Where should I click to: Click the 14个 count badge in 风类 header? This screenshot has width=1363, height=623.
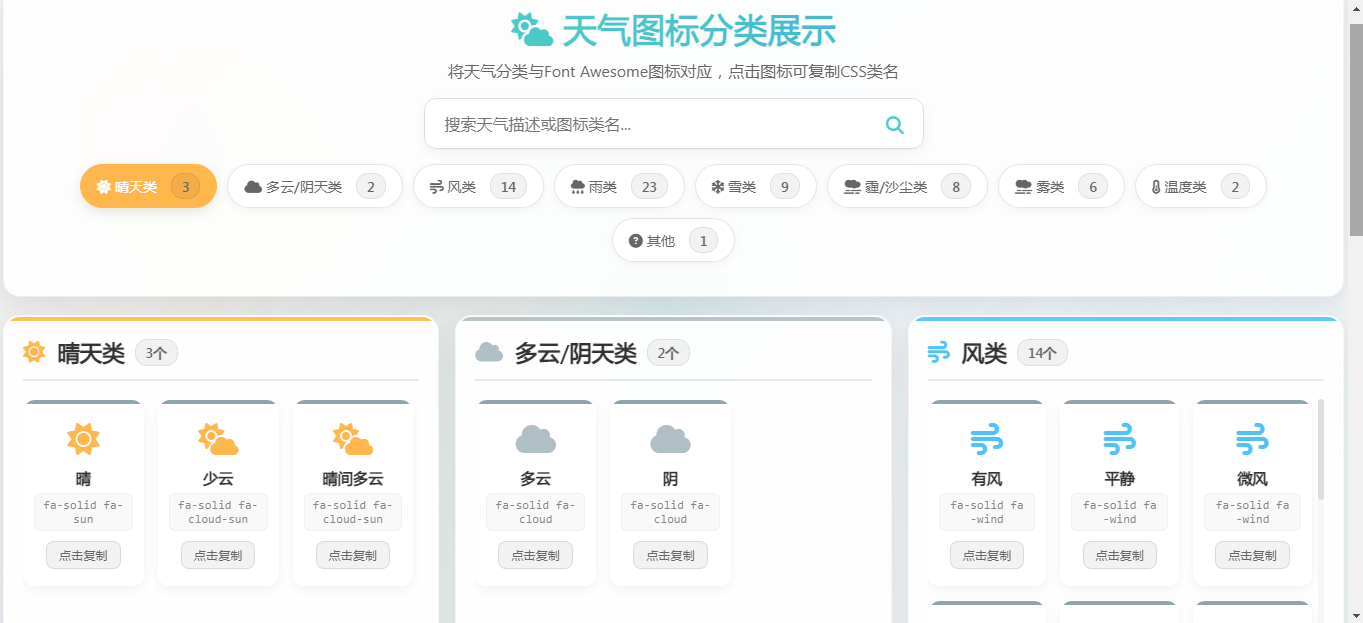click(x=1042, y=353)
